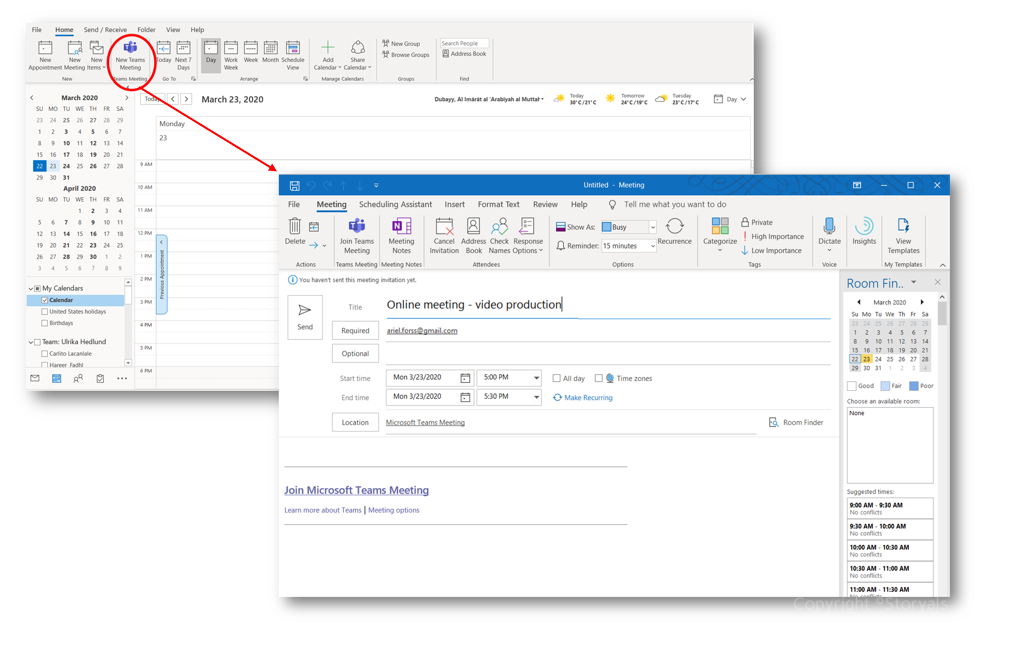Open start time 5:00 PM dropdown
This screenshot has width=1020, height=650.
(x=536, y=377)
